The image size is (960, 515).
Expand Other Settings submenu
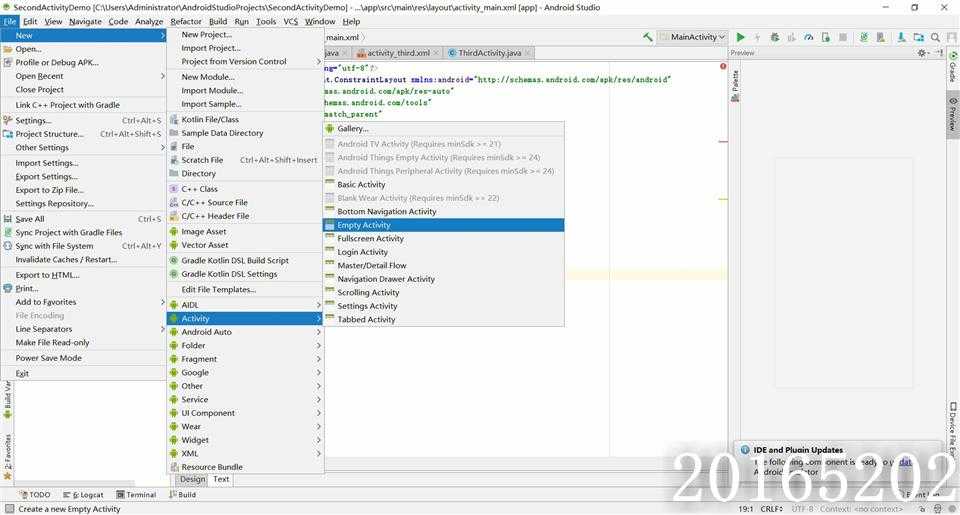point(84,148)
